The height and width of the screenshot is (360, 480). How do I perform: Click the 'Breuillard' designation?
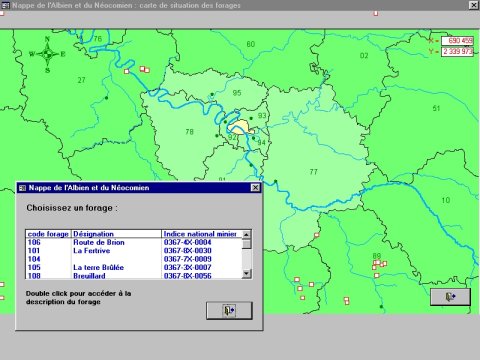point(89,276)
